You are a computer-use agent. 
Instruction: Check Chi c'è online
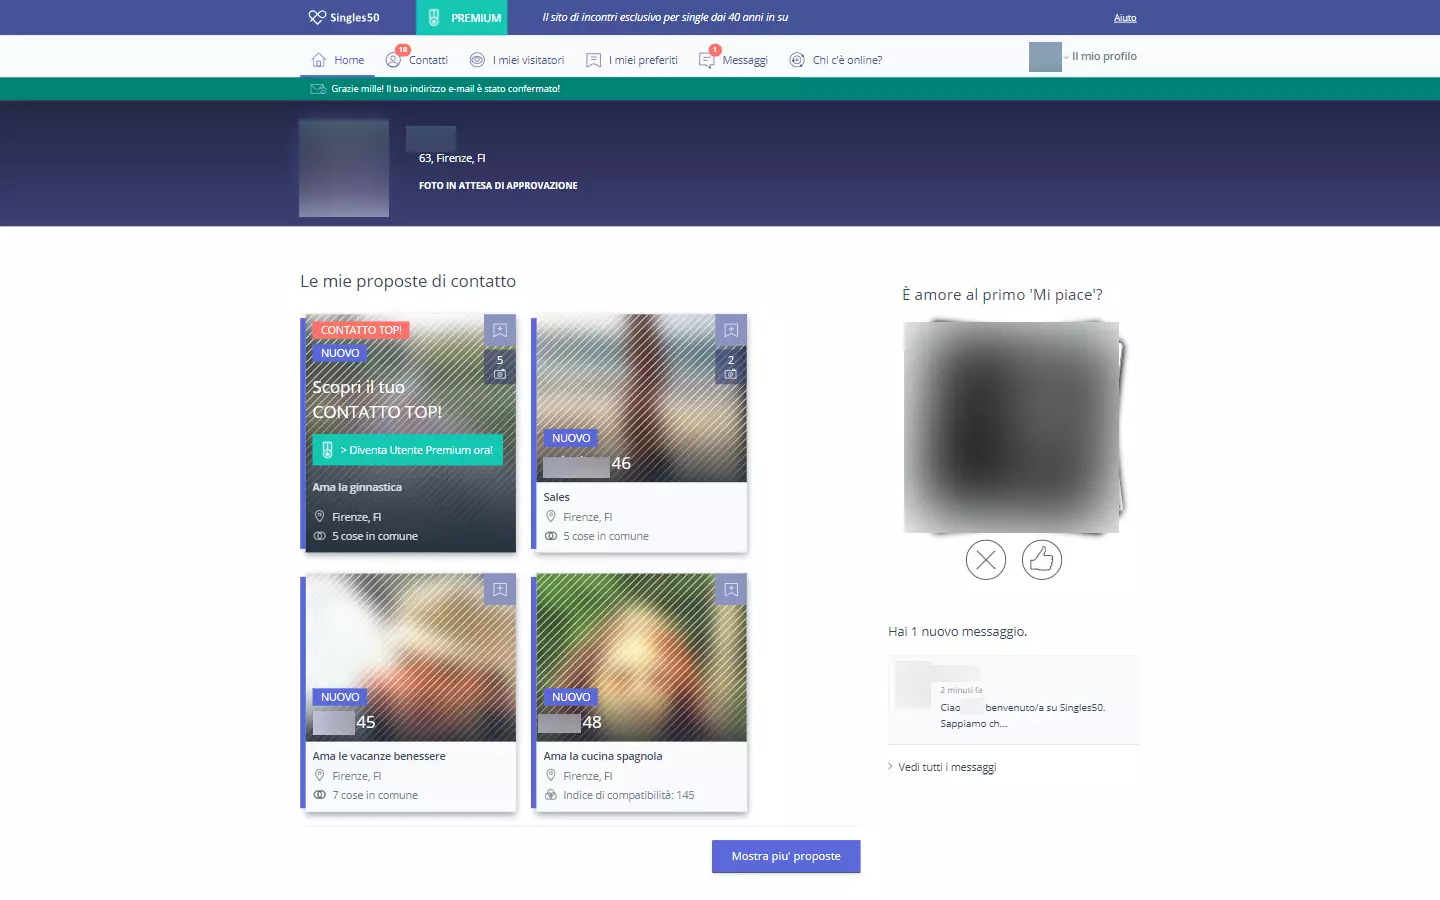[836, 60]
